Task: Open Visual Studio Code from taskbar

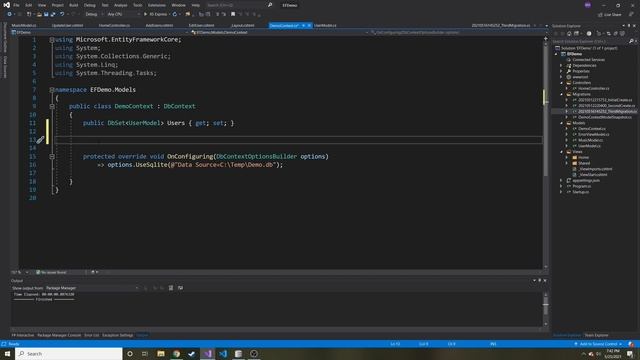Action: pyautogui.click(x=223, y=353)
